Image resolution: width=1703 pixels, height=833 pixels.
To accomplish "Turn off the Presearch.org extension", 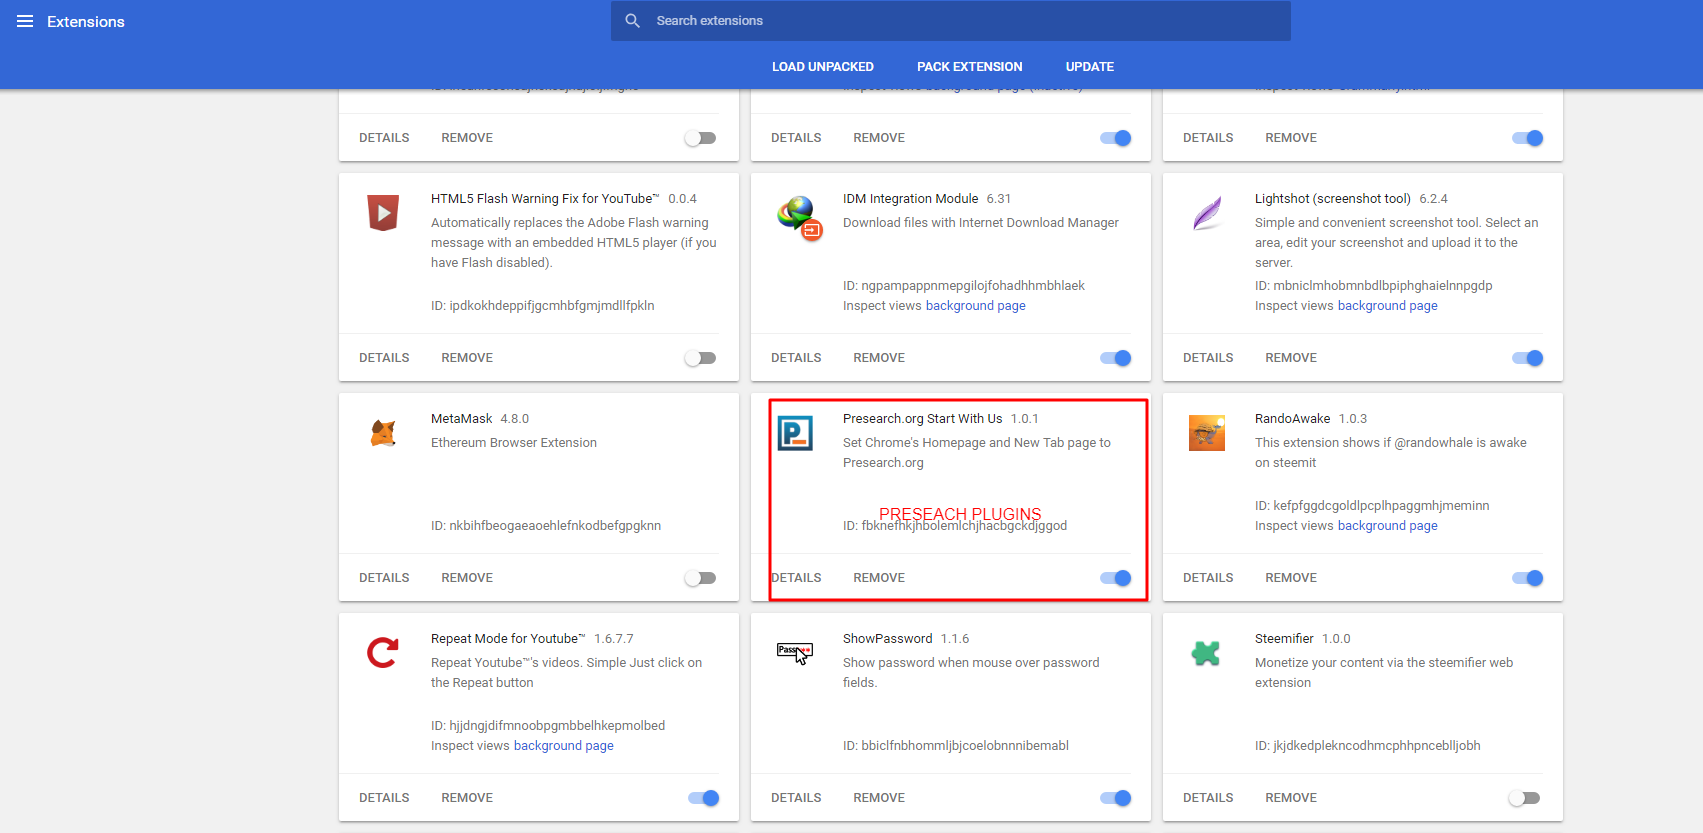I will coord(1116,578).
